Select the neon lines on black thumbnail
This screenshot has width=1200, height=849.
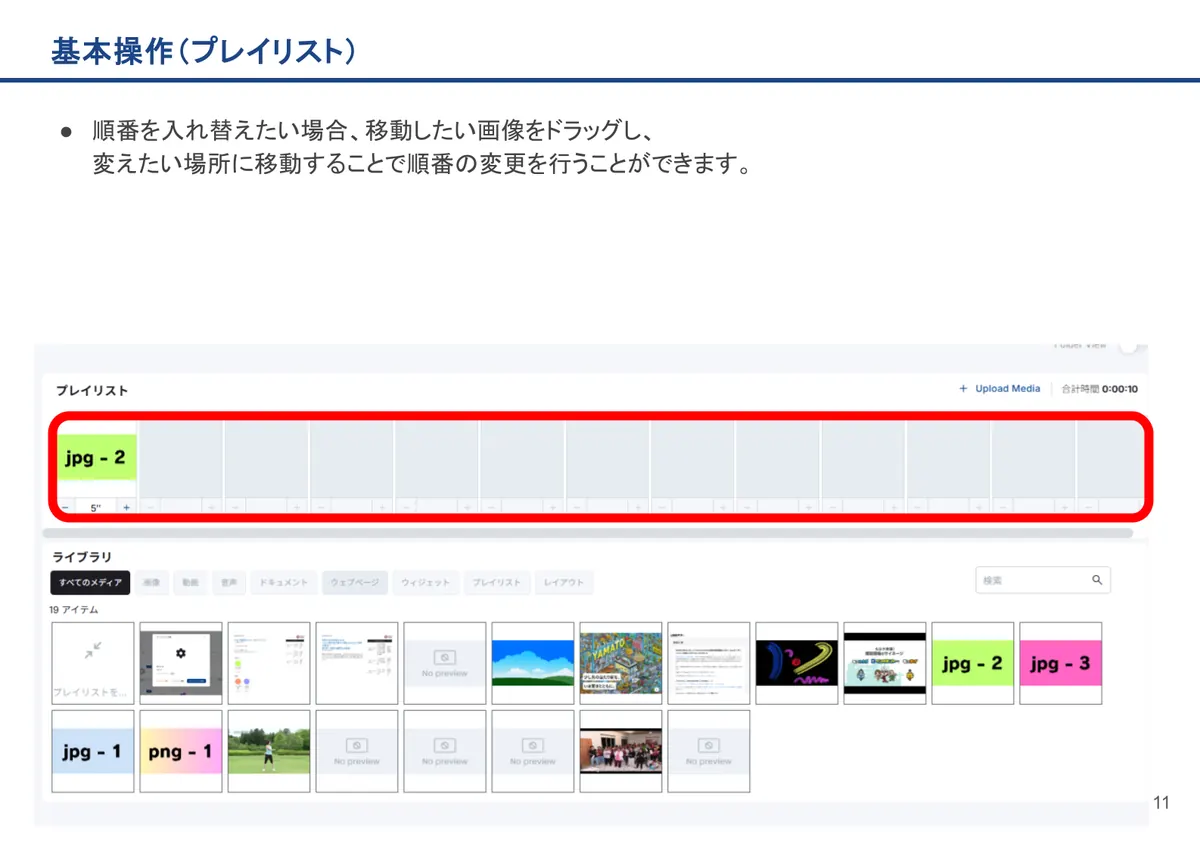(797, 663)
